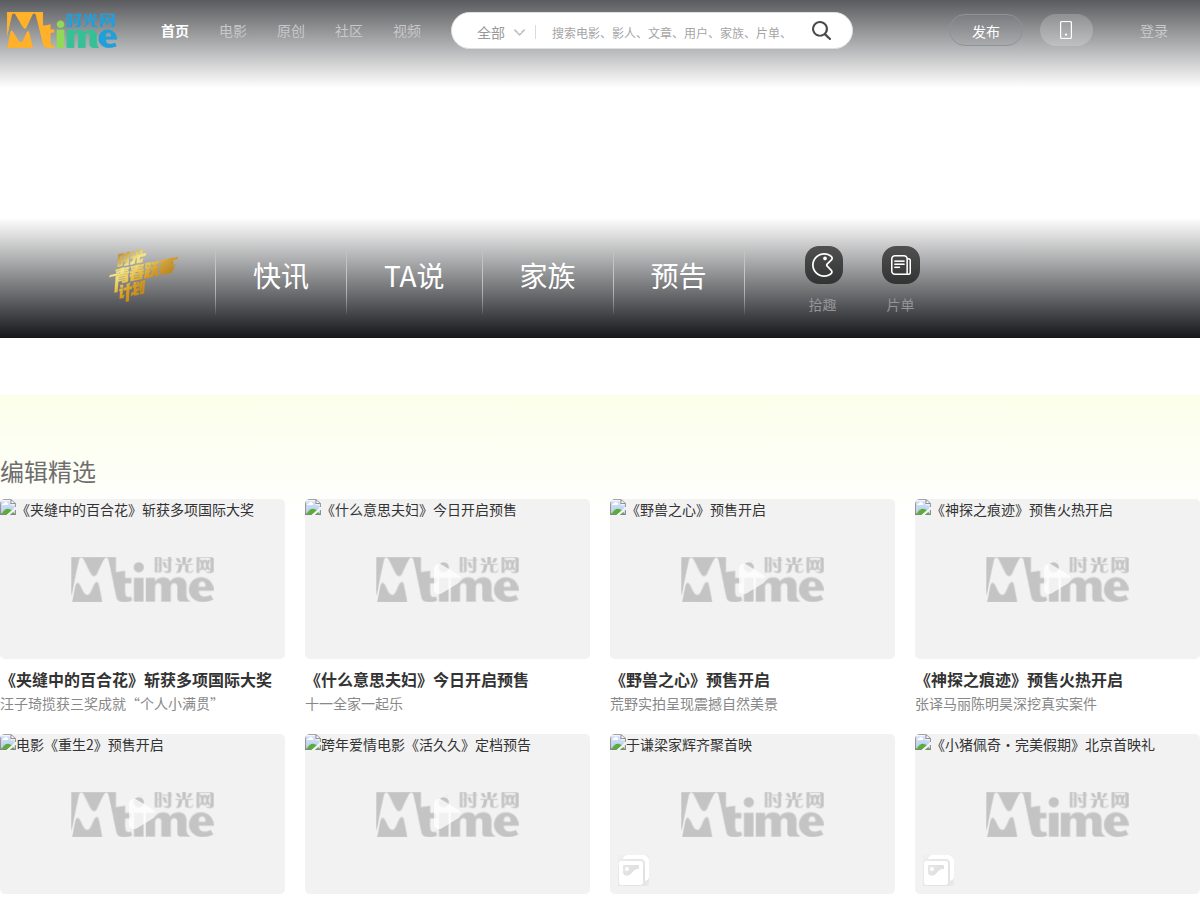Open the 片单 list icon
The height and width of the screenshot is (900, 1200).
(x=900, y=265)
